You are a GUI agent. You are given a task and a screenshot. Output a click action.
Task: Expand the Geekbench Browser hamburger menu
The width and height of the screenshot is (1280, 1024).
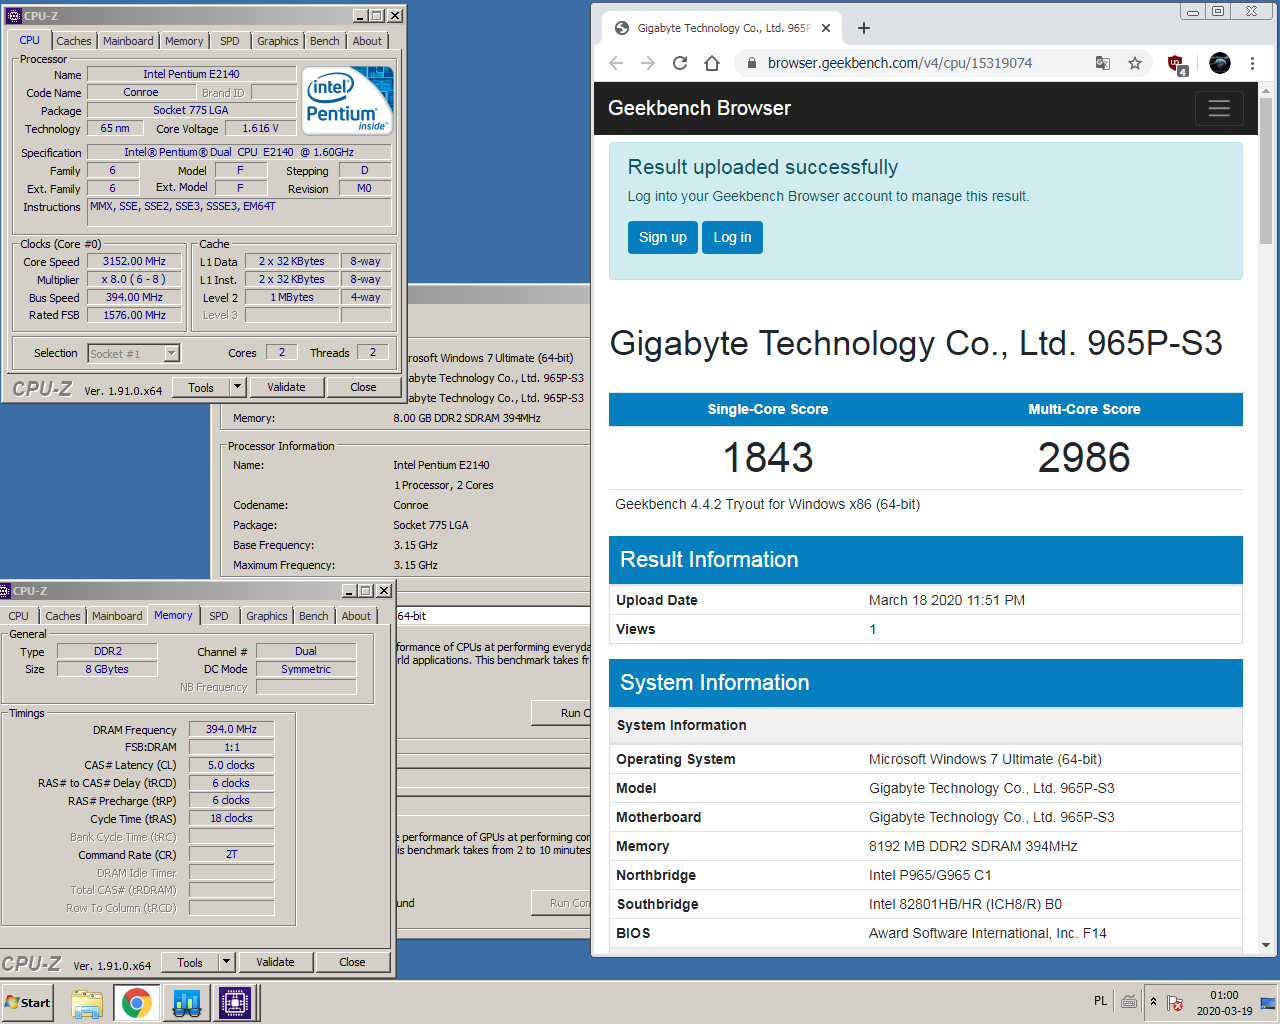(1219, 108)
